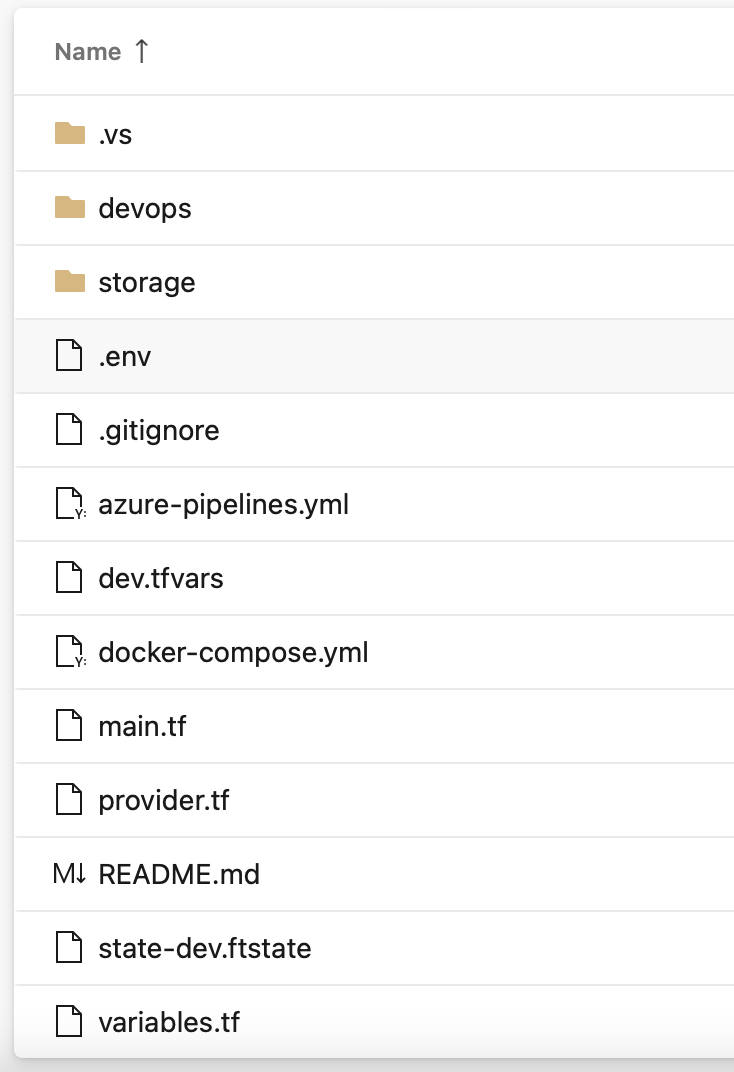Click the devops folder icon
Screen dimensions: 734x1072
pyautogui.click(x=69, y=207)
